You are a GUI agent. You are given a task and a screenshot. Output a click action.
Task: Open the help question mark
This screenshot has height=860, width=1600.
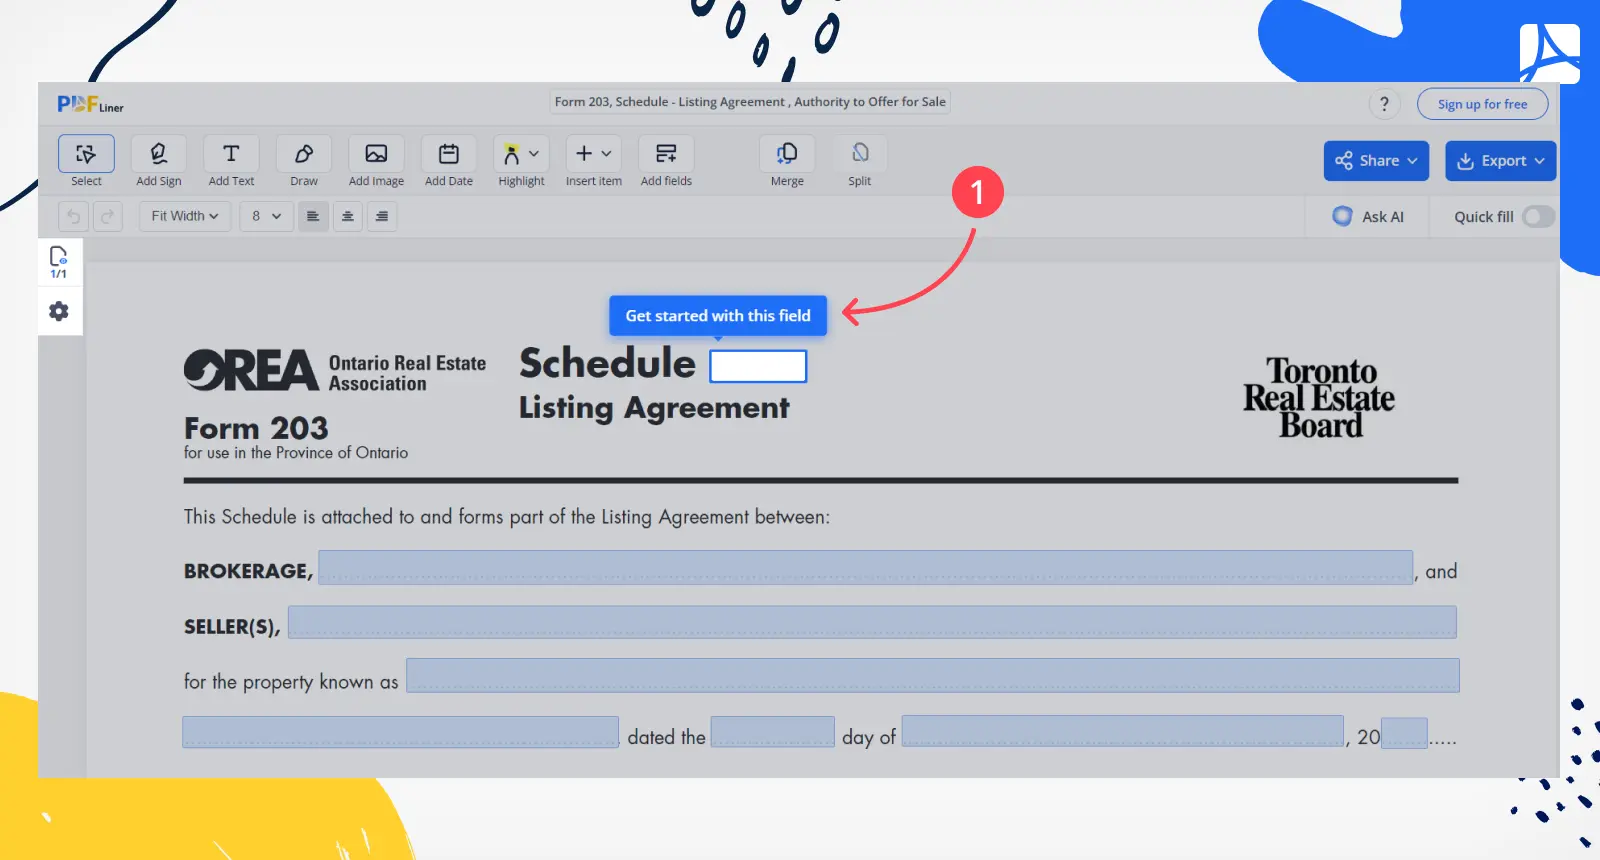click(x=1384, y=104)
